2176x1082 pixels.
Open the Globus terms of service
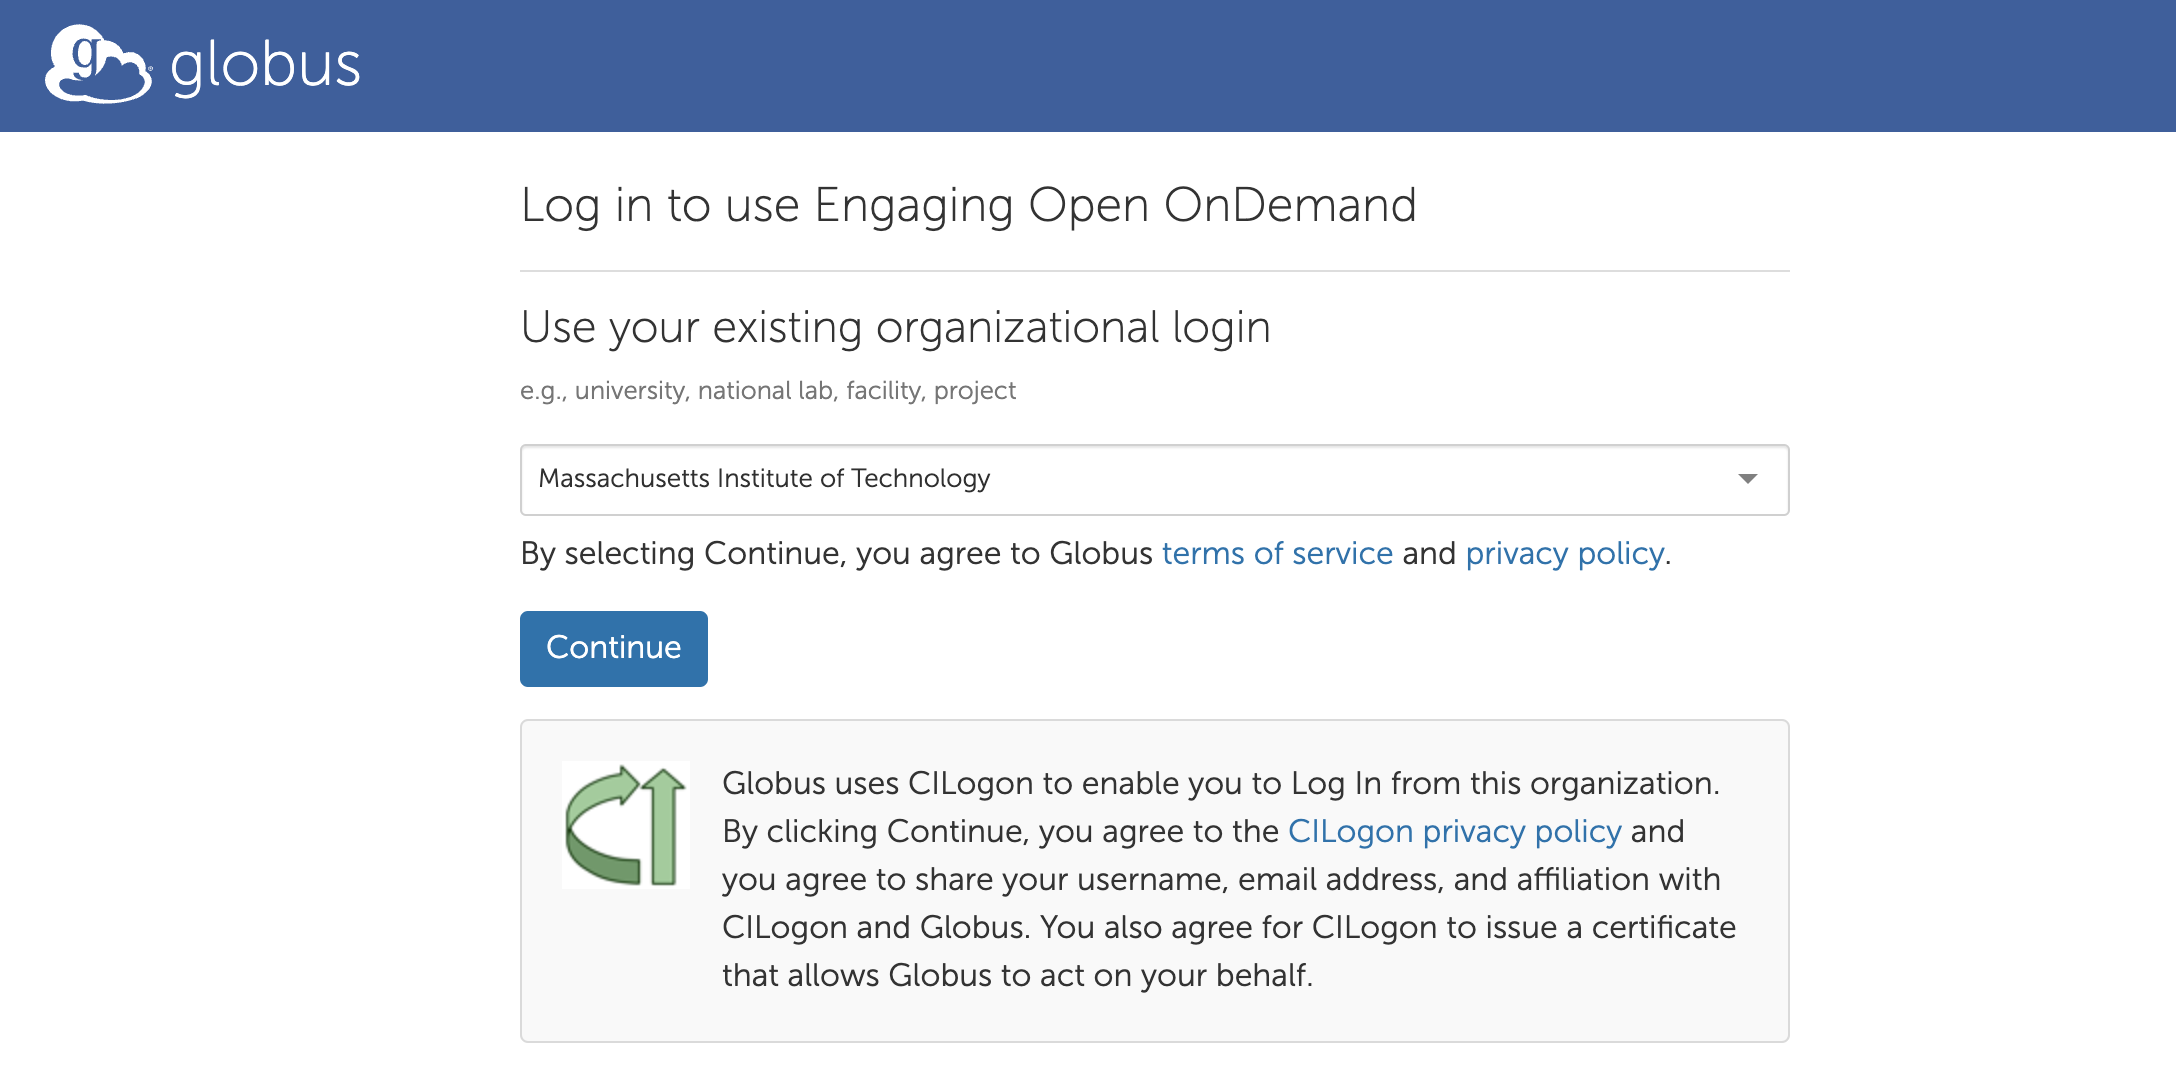coord(1277,553)
